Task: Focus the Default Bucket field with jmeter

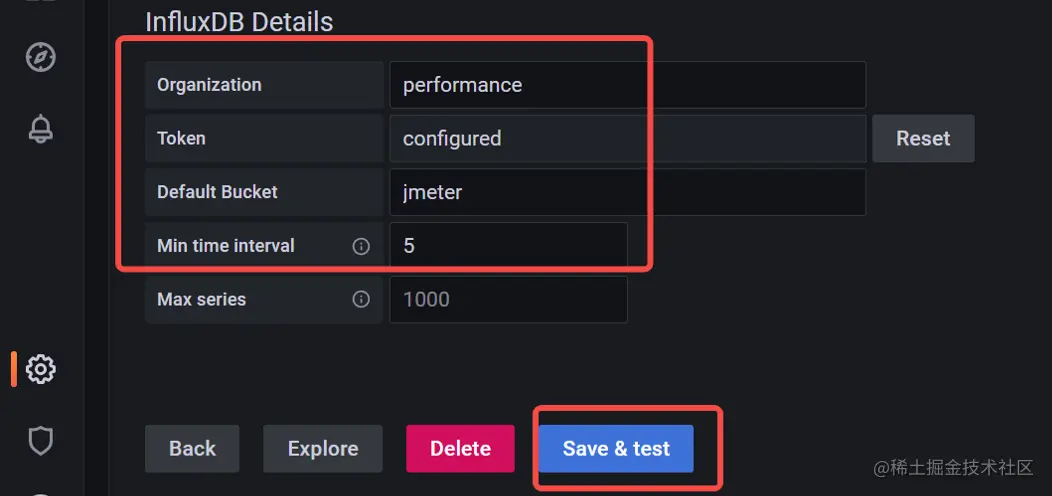Action: [x=627, y=192]
